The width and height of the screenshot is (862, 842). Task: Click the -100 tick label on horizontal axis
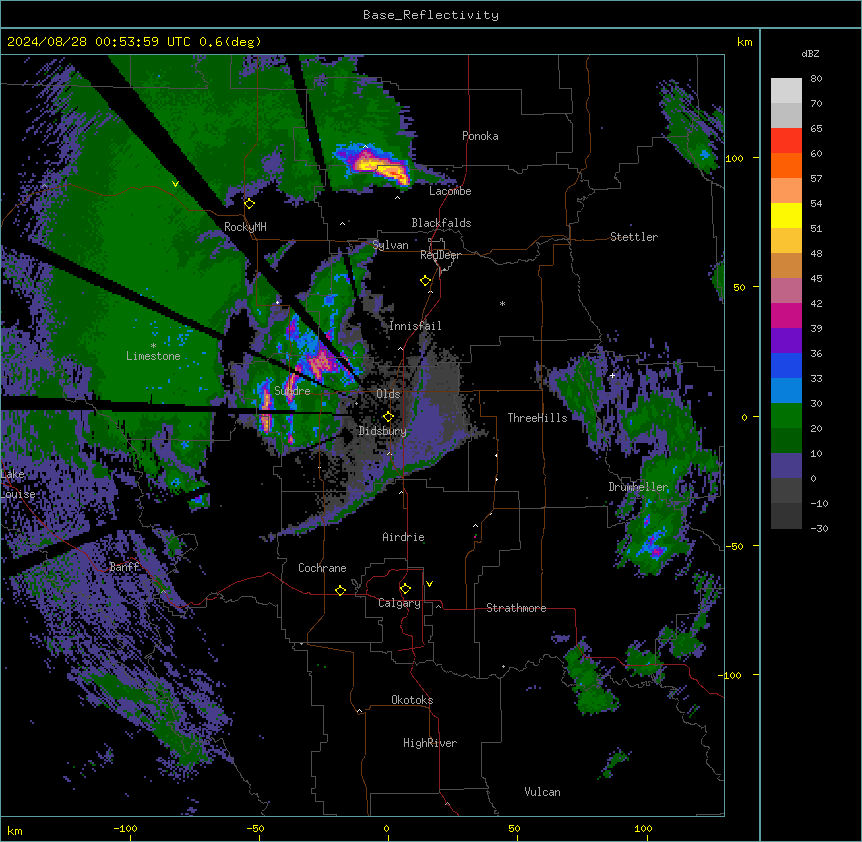tap(125, 828)
